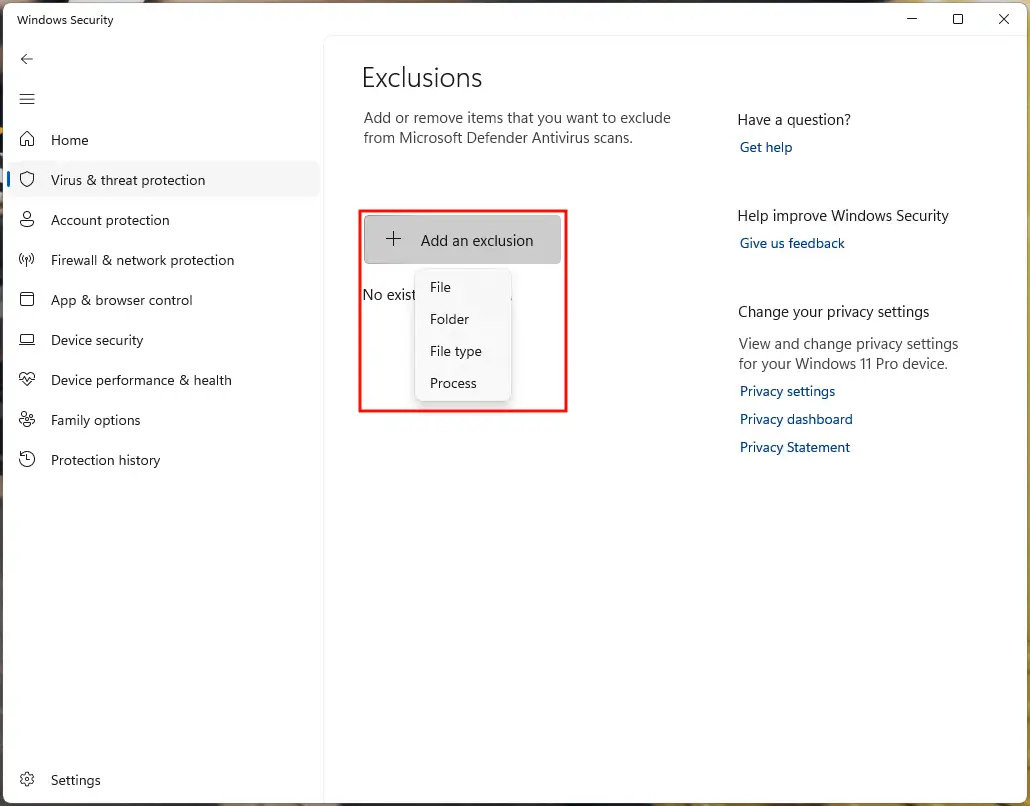Click the Account protection person icon

(27, 219)
